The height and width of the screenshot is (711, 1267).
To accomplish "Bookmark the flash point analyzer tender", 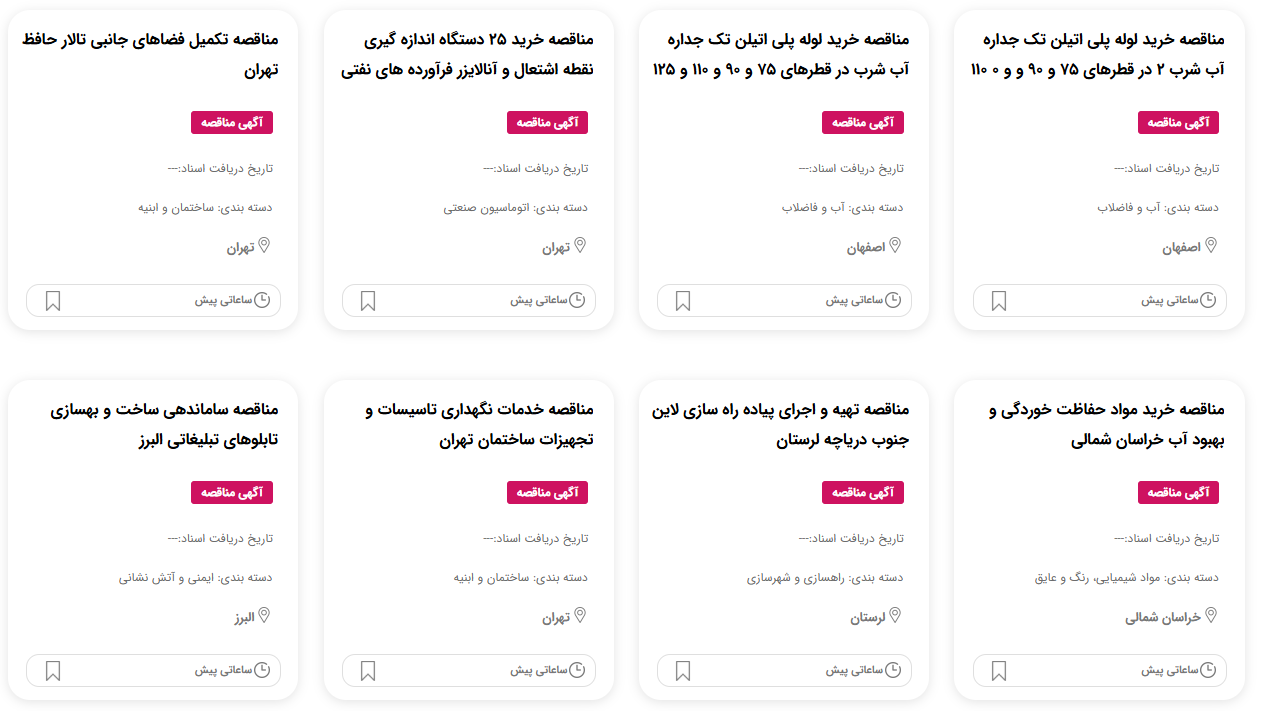I will [x=368, y=301].
